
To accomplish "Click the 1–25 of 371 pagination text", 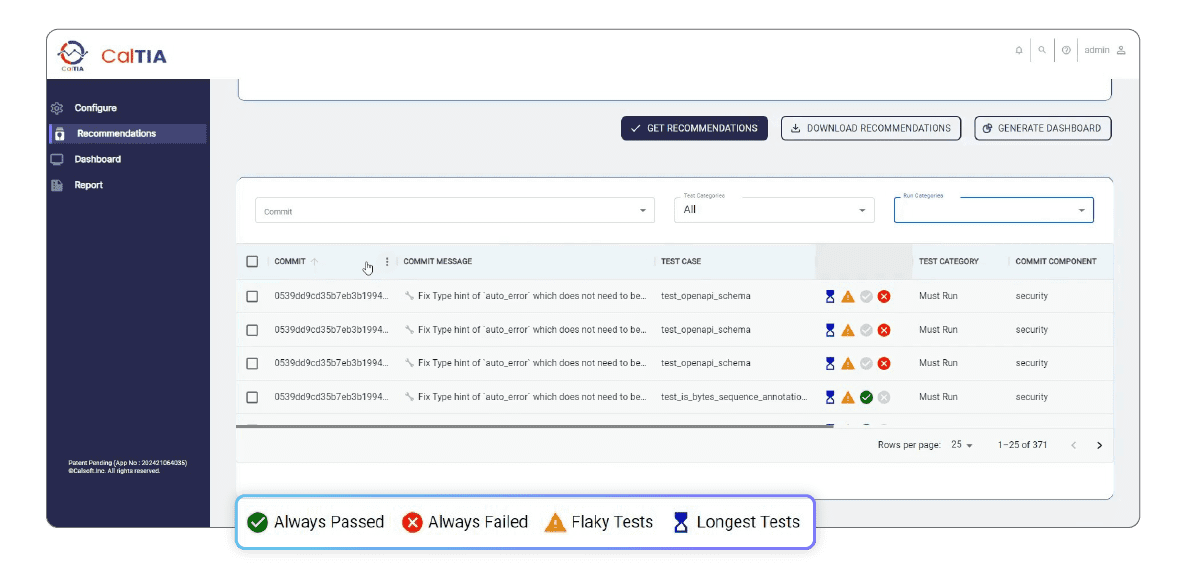I will coord(1022,445).
